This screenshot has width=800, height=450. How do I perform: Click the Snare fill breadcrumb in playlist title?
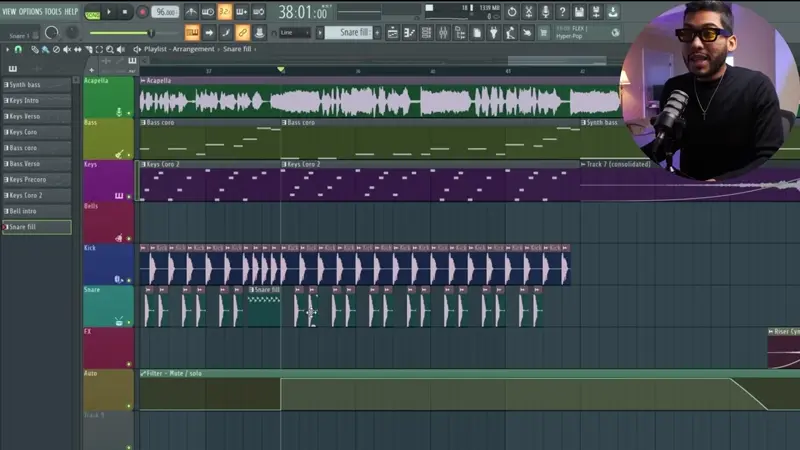(x=237, y=49)
